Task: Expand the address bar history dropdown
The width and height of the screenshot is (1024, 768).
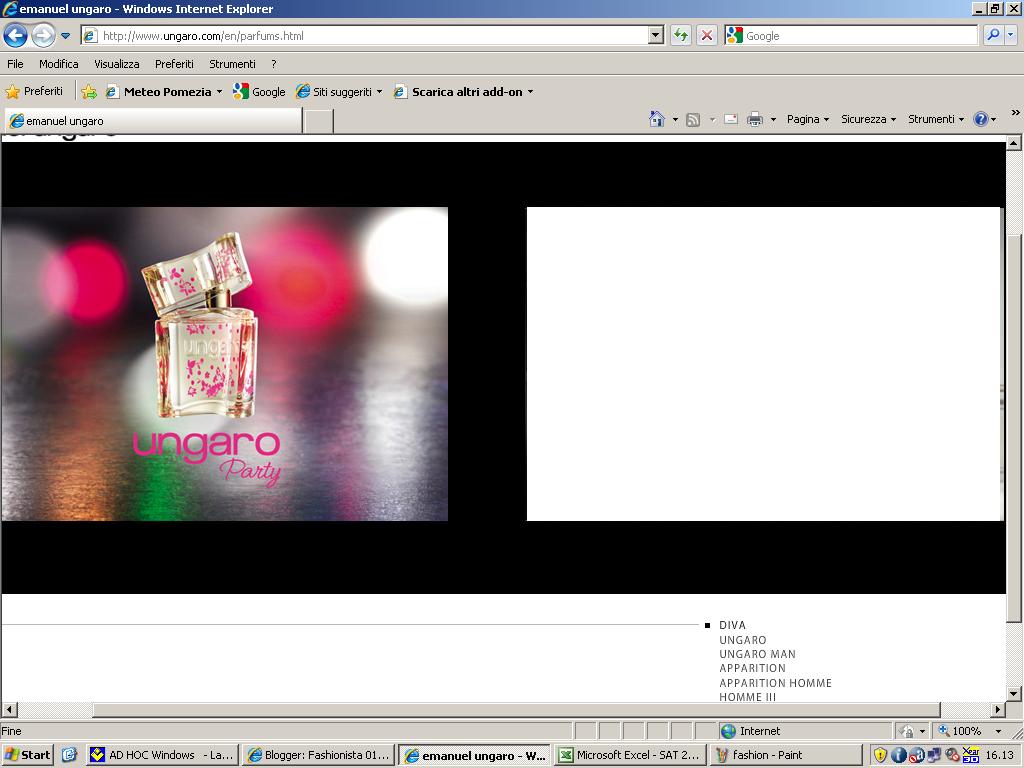Action: (x=656, y=36)
